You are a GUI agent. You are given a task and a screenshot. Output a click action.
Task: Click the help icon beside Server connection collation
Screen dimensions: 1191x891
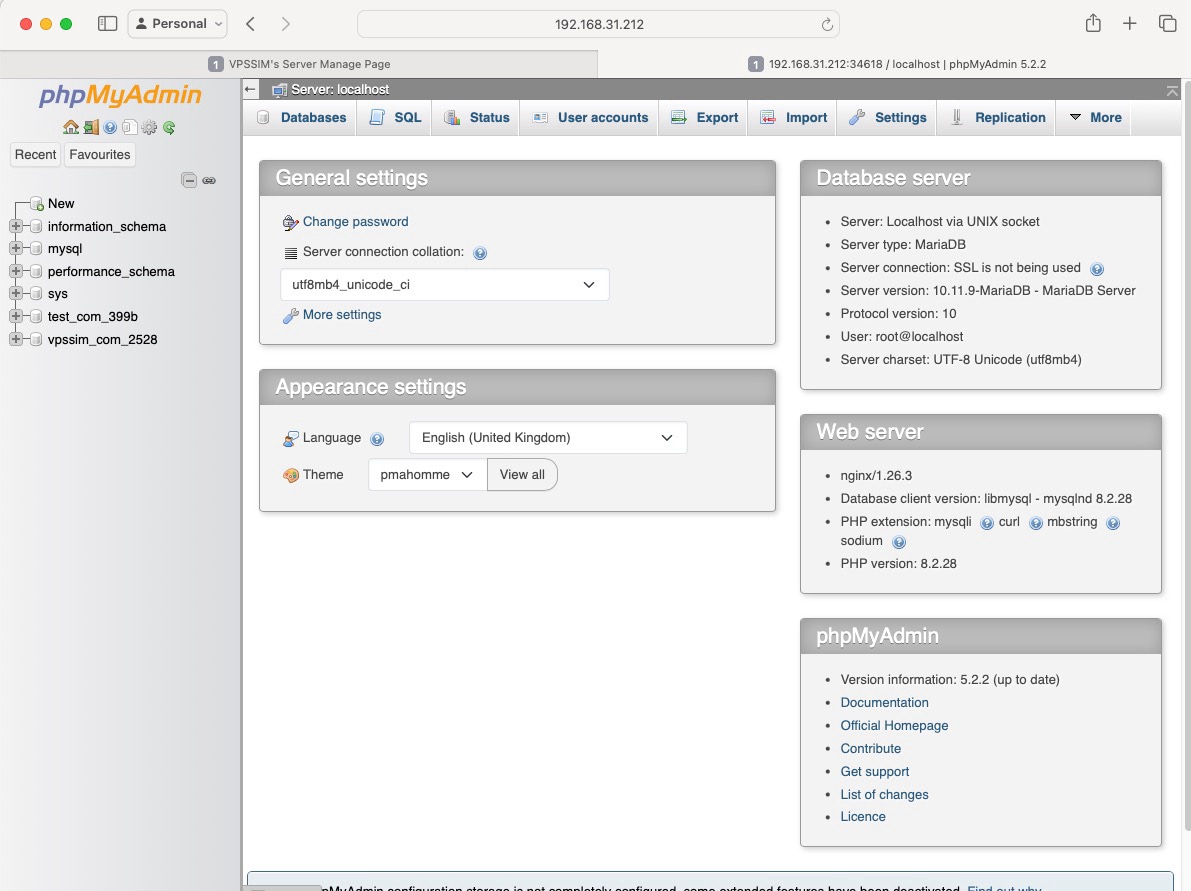(480, 253)
